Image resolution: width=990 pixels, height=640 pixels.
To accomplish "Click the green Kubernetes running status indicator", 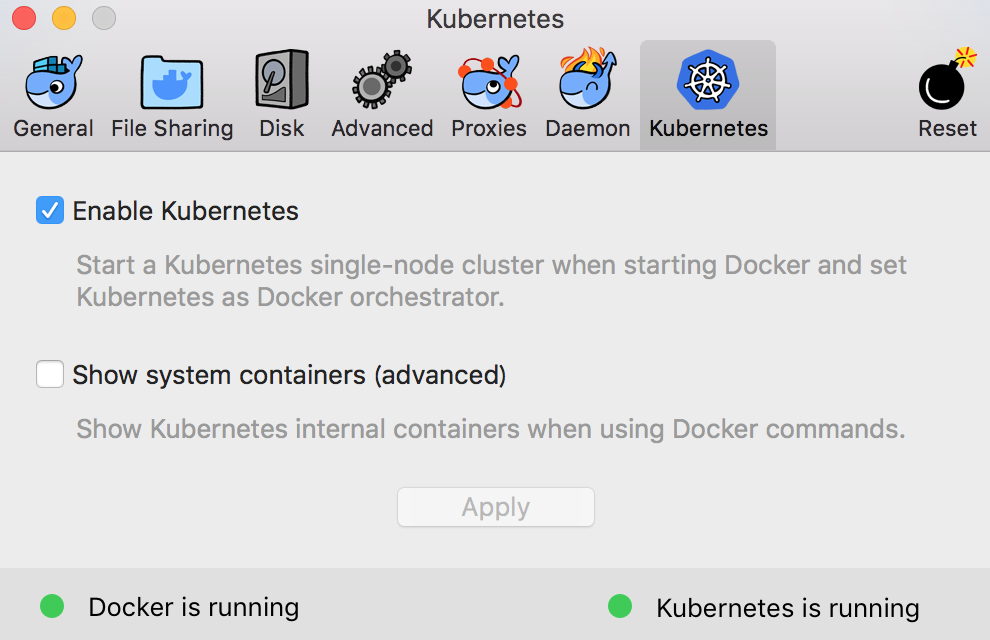I will click(619, 607).
